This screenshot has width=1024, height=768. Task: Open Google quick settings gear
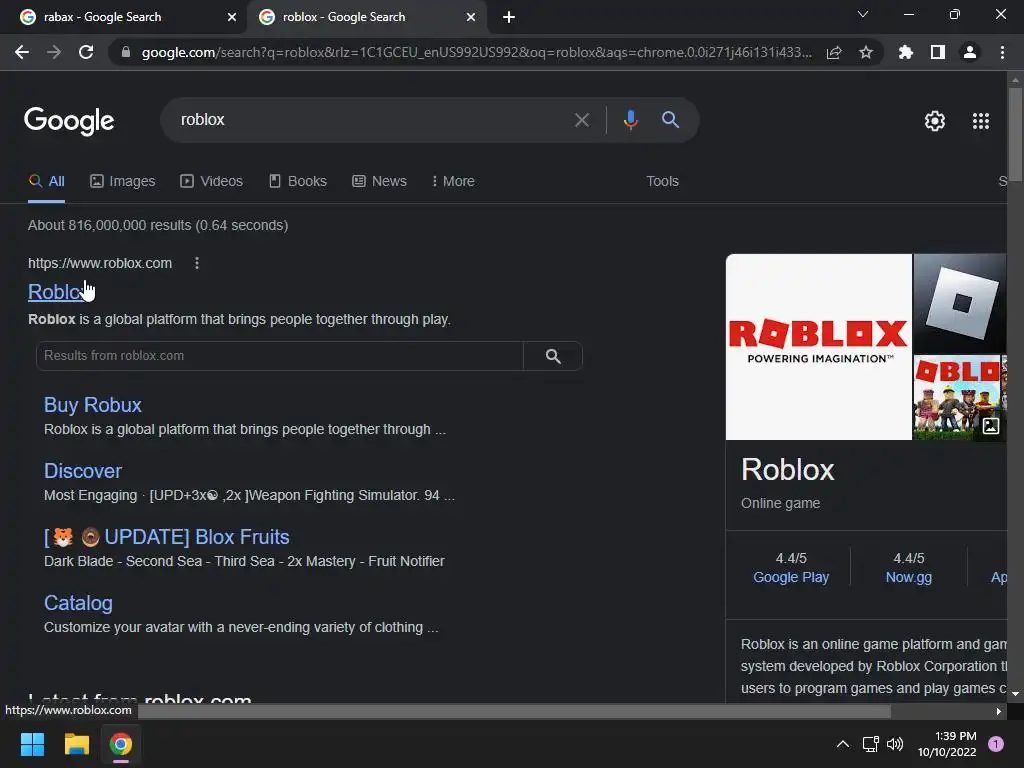(935, 121)
